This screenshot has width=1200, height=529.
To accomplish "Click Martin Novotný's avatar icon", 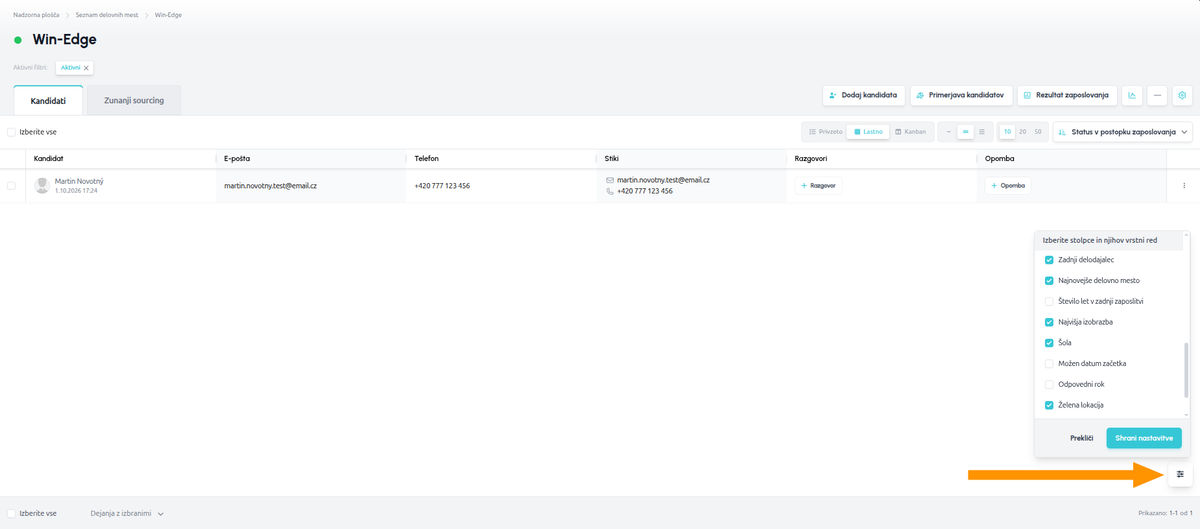I will coord(42,185).
